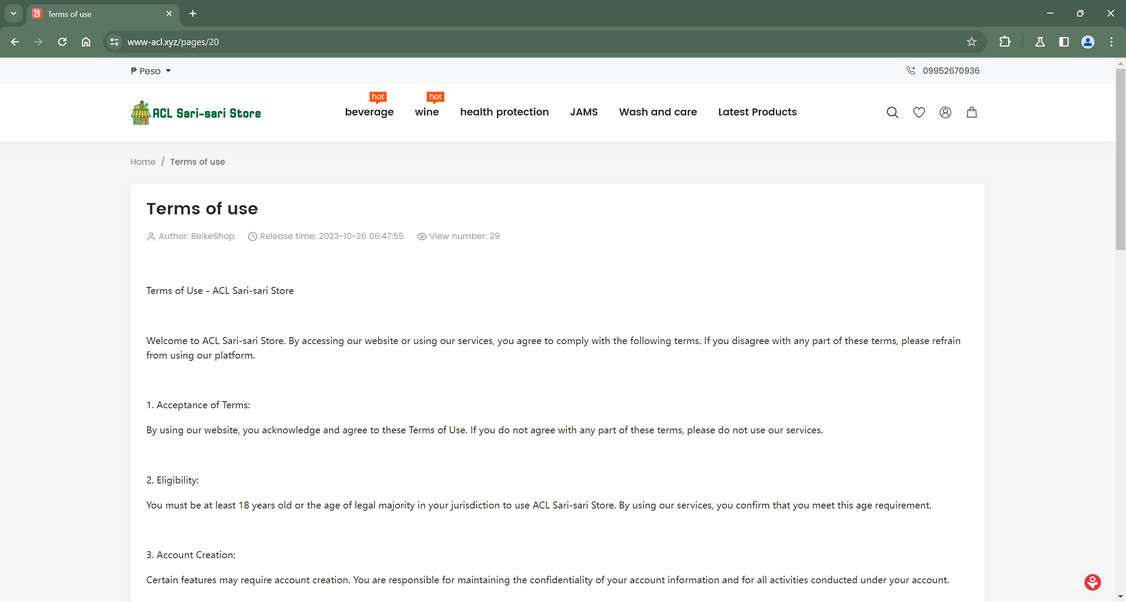Open the Peso currency dropdown
This screenshot has height=602, width=1126.
click(x=149, y=70)
